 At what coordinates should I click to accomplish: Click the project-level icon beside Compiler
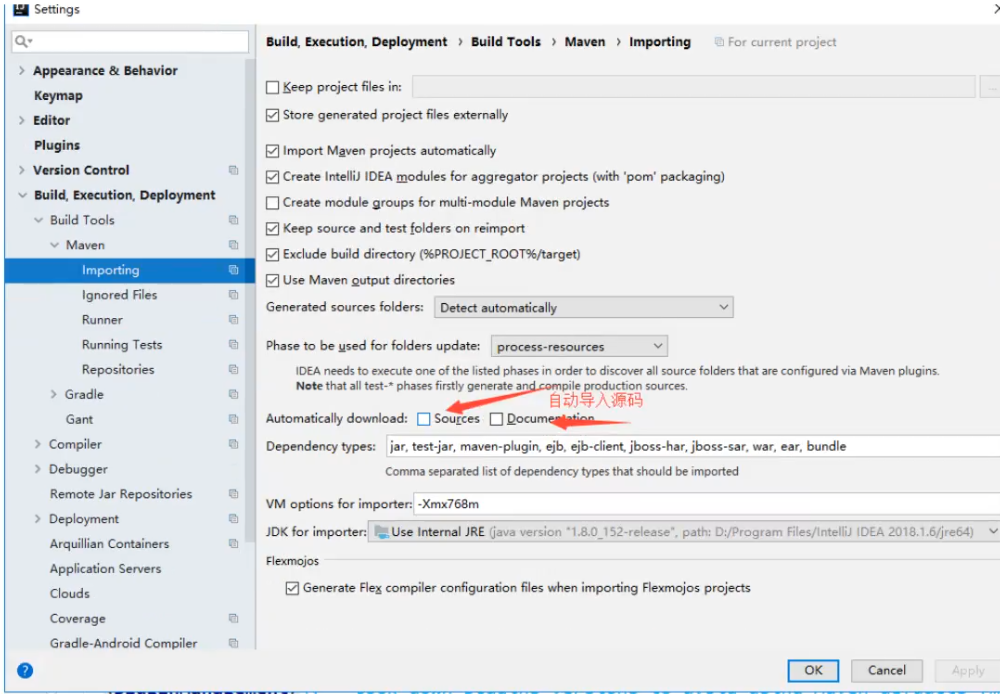click(233, 444)
